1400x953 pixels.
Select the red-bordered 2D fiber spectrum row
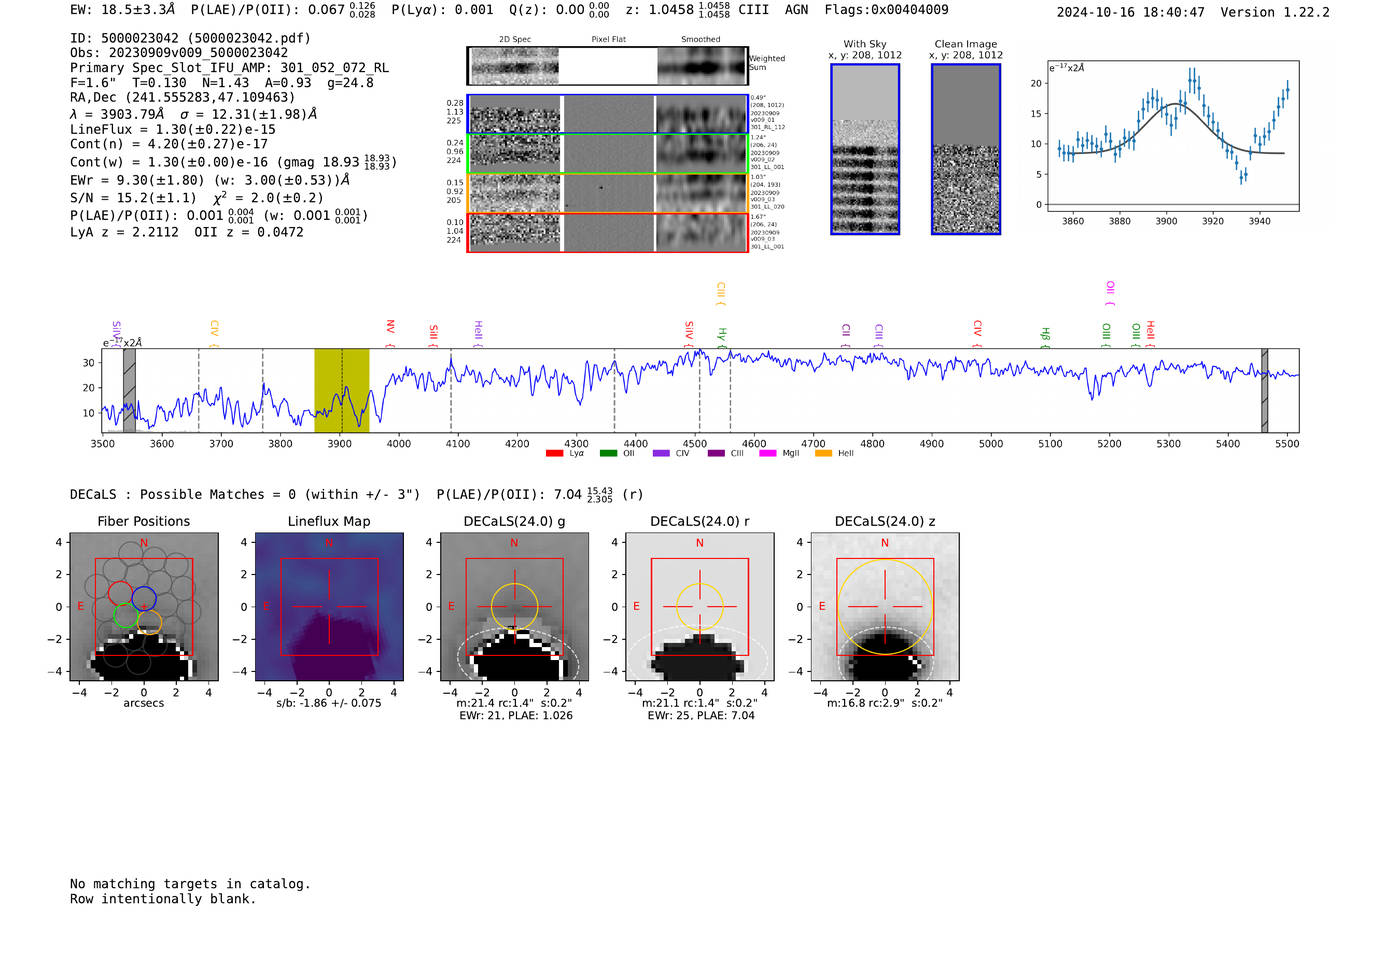tap(607, 232)
